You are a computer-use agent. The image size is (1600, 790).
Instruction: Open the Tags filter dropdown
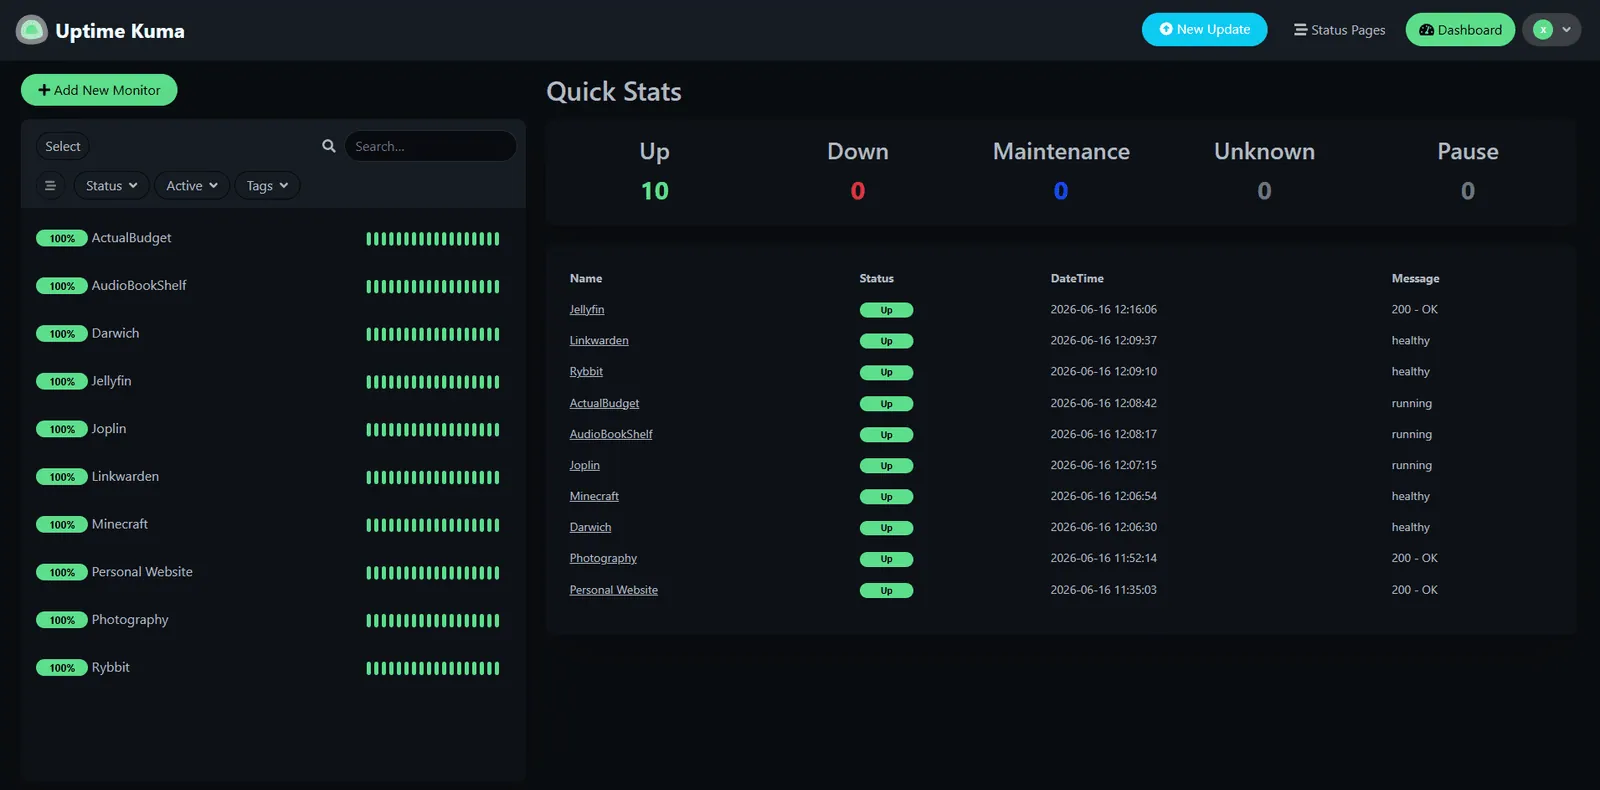[x=267, y=185]
